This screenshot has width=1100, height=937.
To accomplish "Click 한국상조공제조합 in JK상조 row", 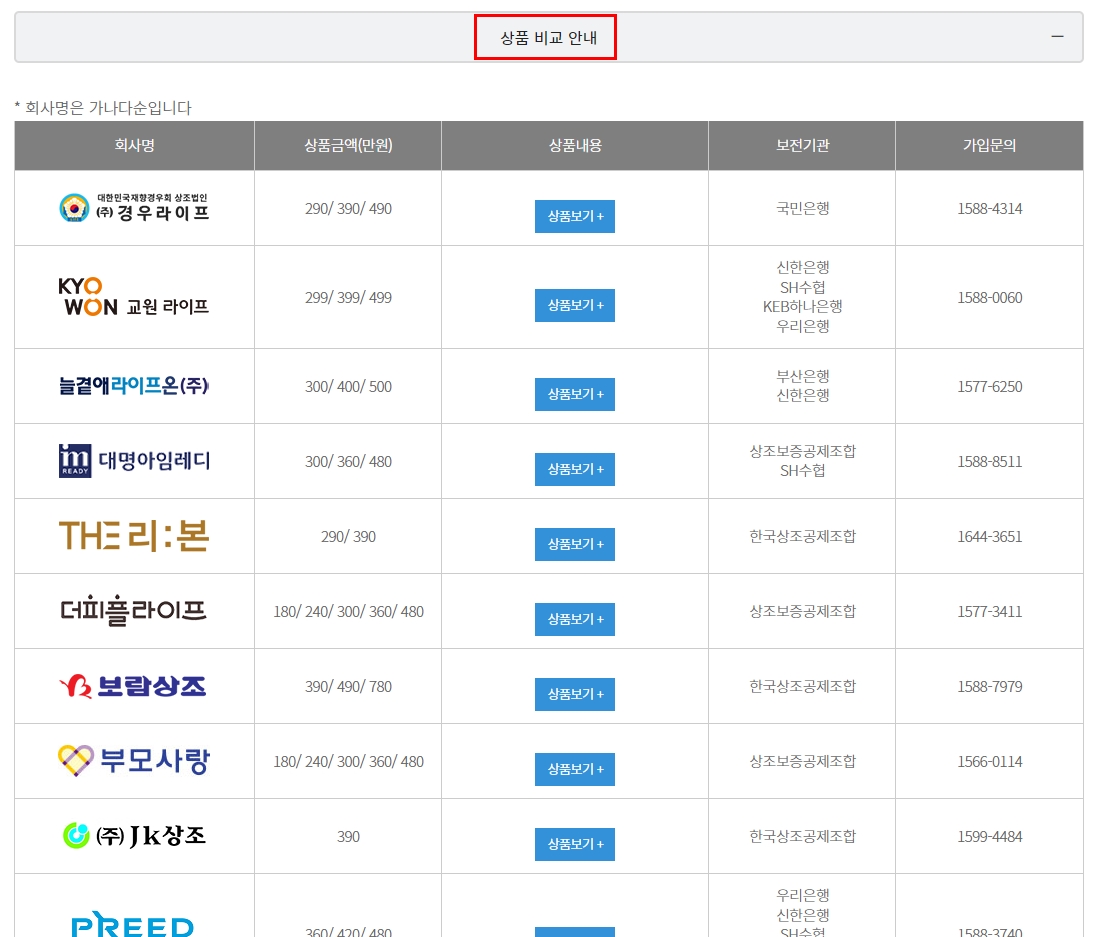I will pyautogui.click(x=802, y=837).
